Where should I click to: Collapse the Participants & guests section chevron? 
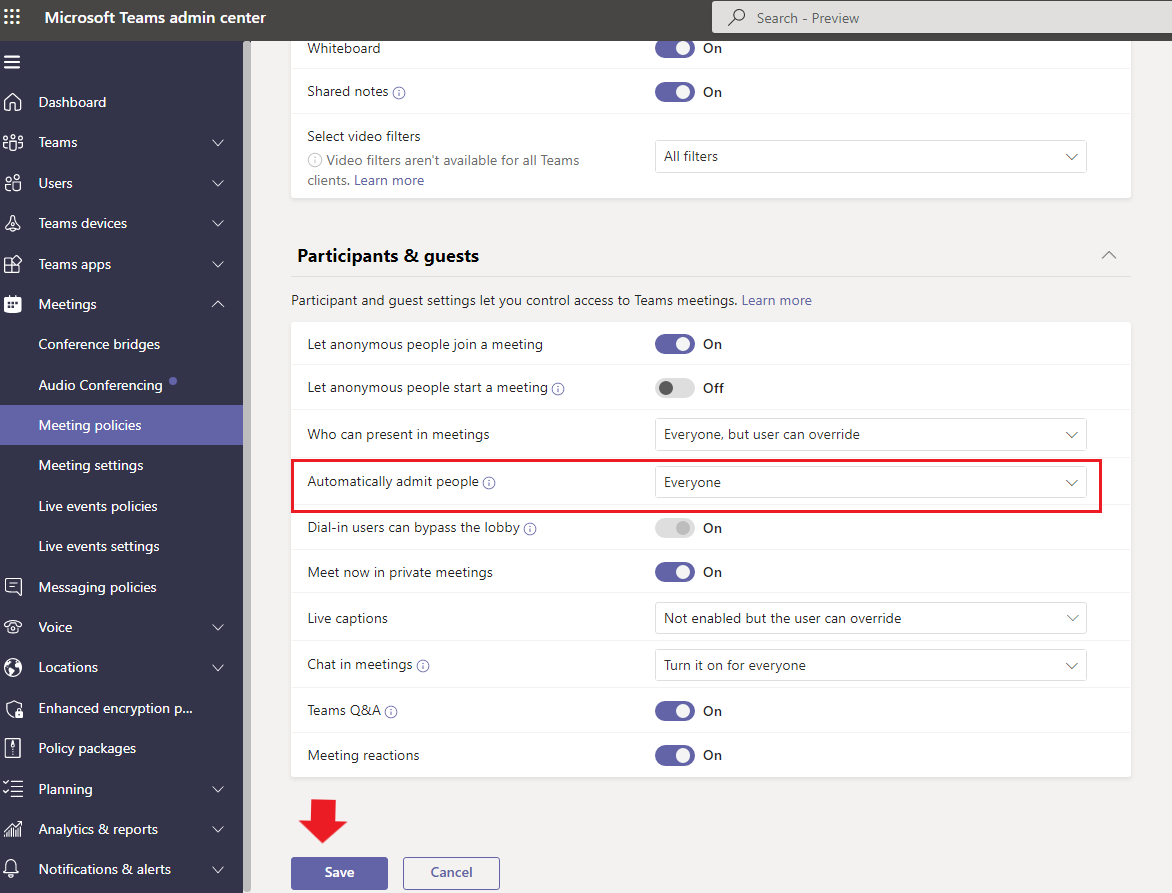[1108, 256]
